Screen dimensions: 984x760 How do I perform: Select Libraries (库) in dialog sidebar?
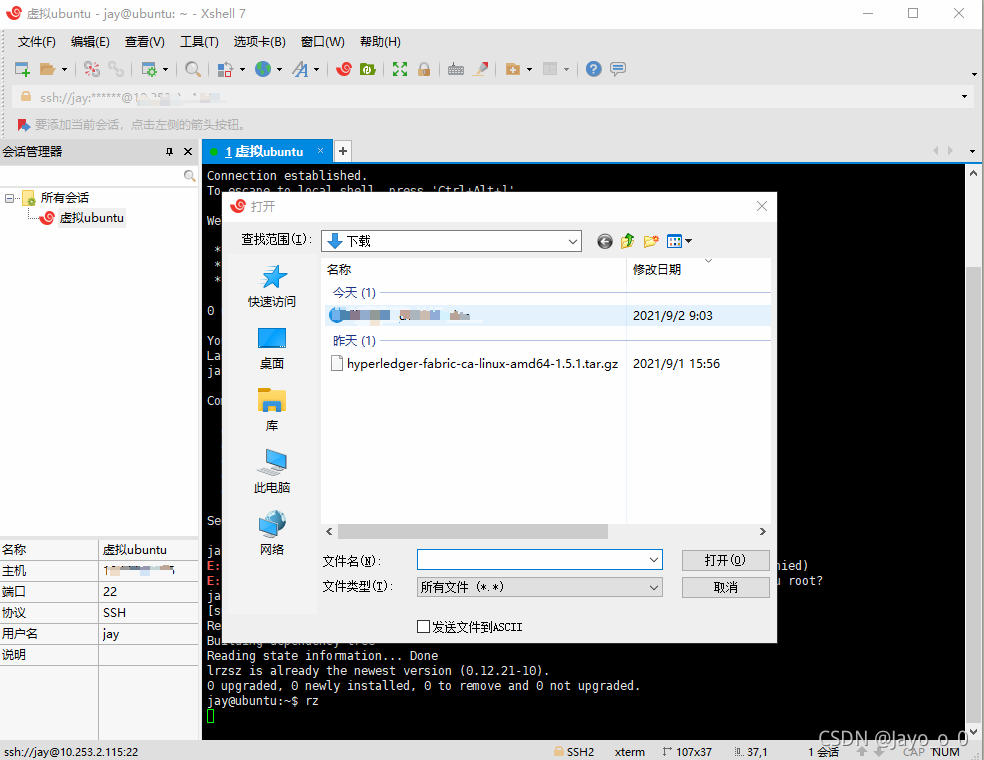tap(272, 410)
